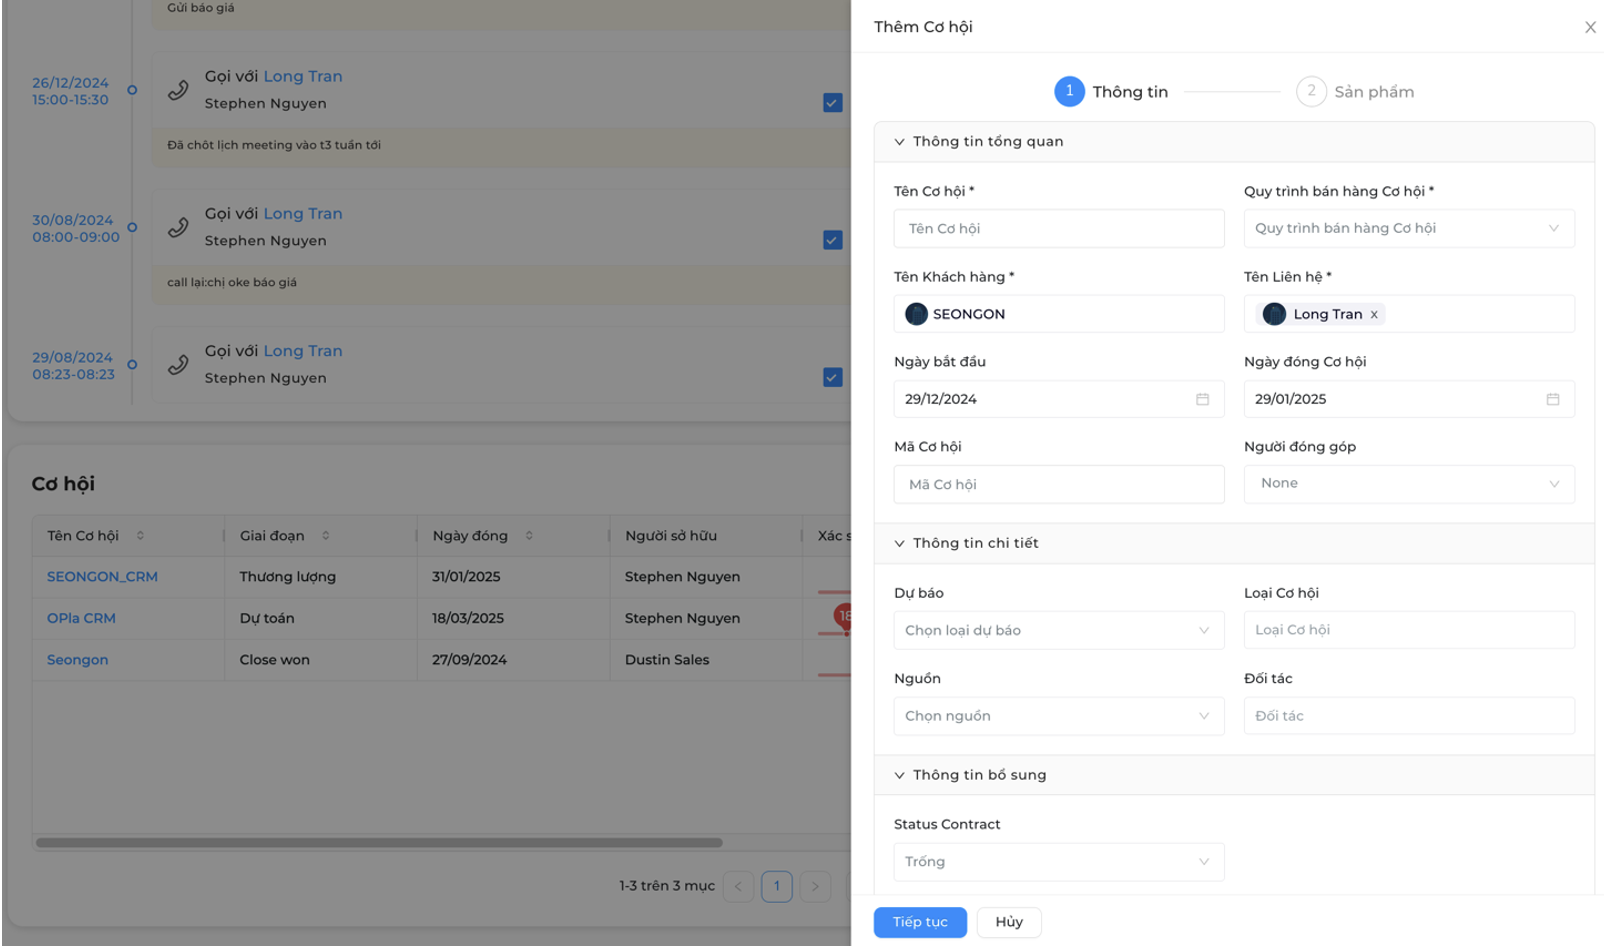Toggle checkbox for 30/08/2024 call

pos(832,240)
